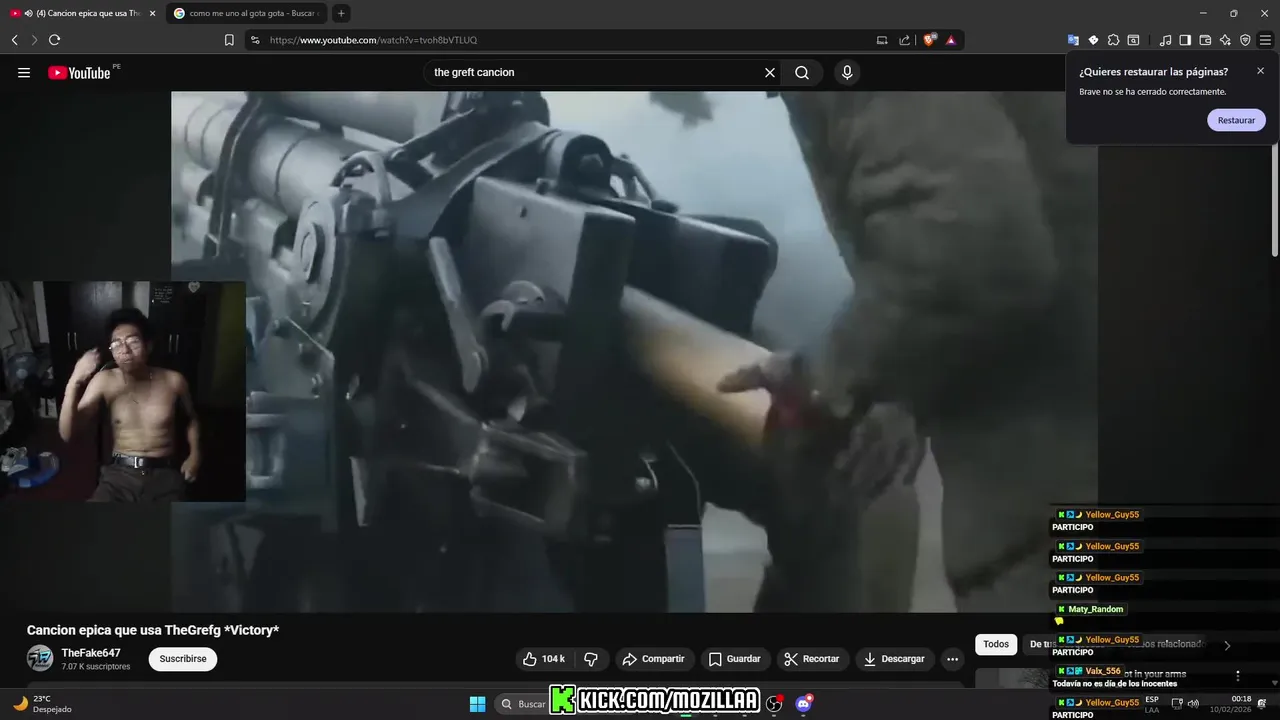Screen dimensions: 1280x720
Task: Close the restore pages popup
Action: [1260, 71]
